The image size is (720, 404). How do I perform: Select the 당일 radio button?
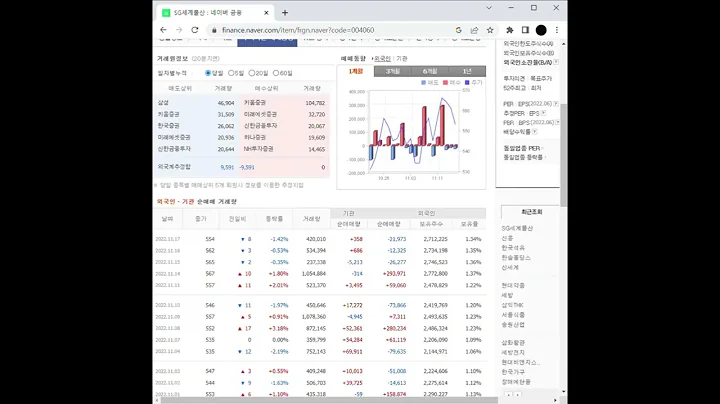pos(208,73)
